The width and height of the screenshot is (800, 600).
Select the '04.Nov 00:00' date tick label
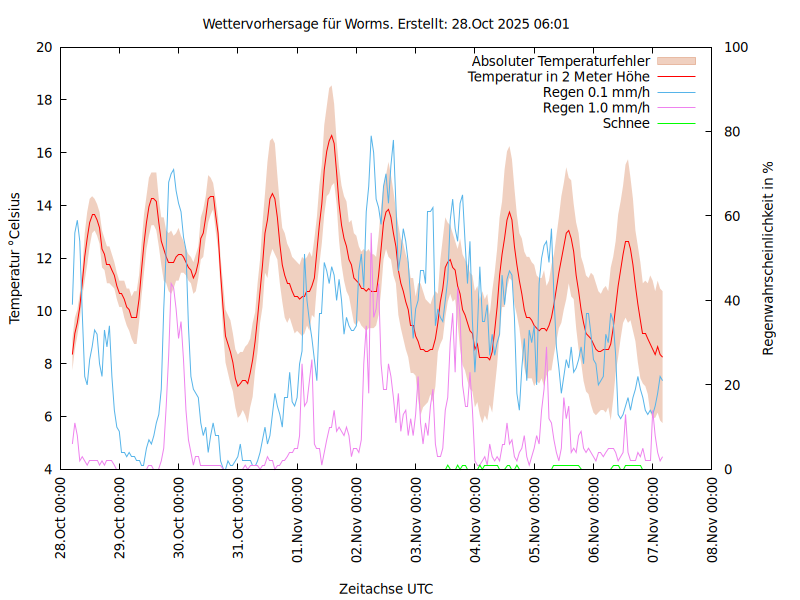pyautogui.click(x=476, y=519)
